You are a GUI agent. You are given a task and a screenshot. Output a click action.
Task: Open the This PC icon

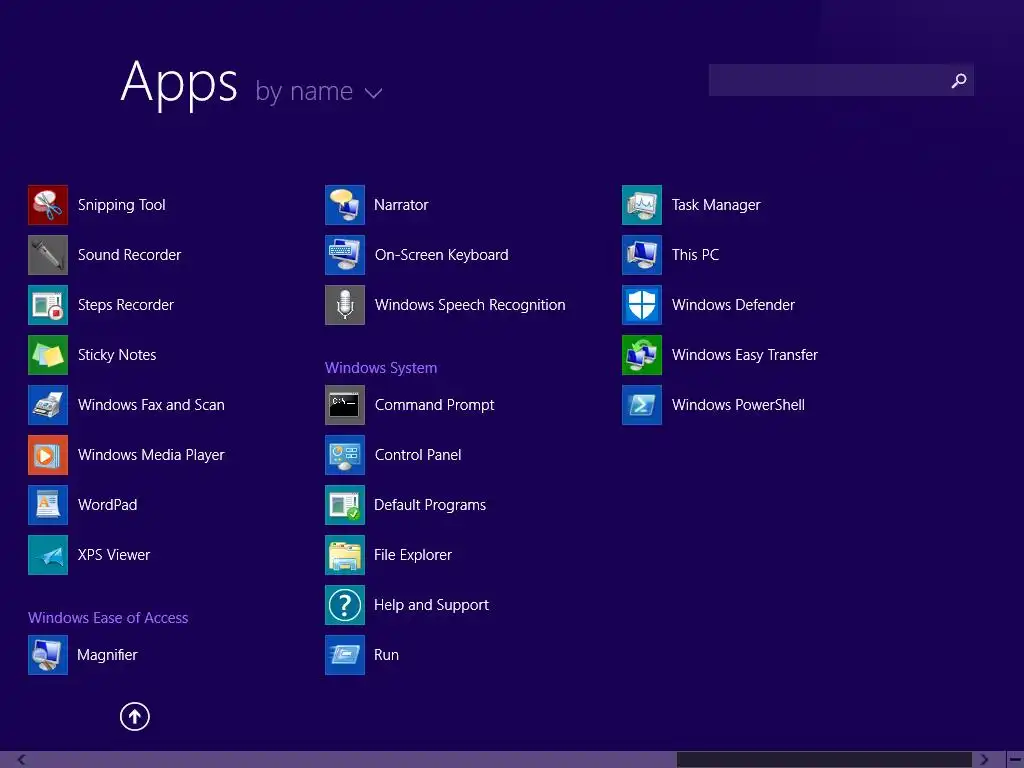642,255
